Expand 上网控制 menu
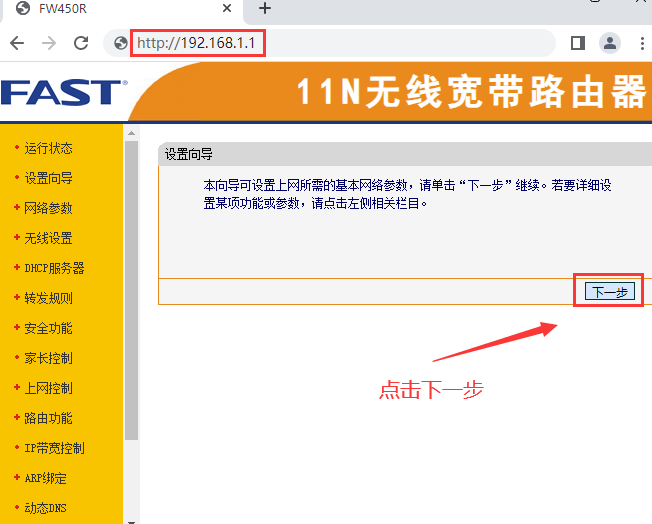This screenshot has height=524, width=652. [x=48, y=388]
